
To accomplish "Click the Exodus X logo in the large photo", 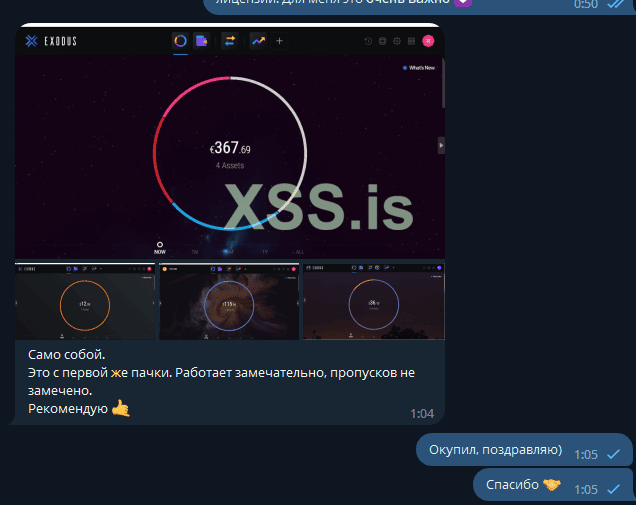I will (31, 41).
